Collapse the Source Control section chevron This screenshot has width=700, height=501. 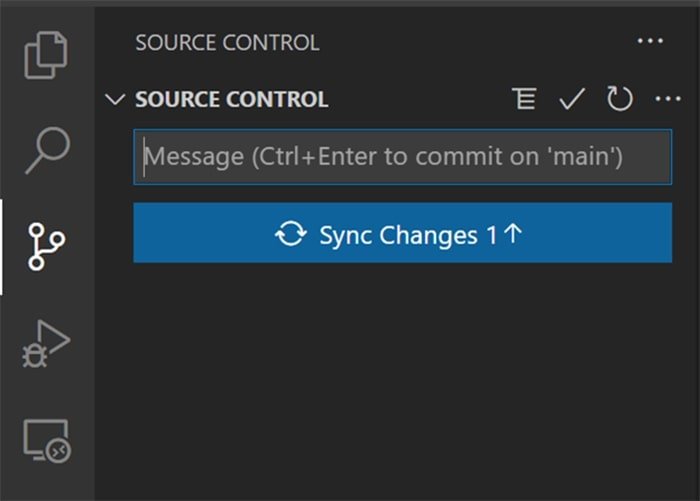pos(116,99)
